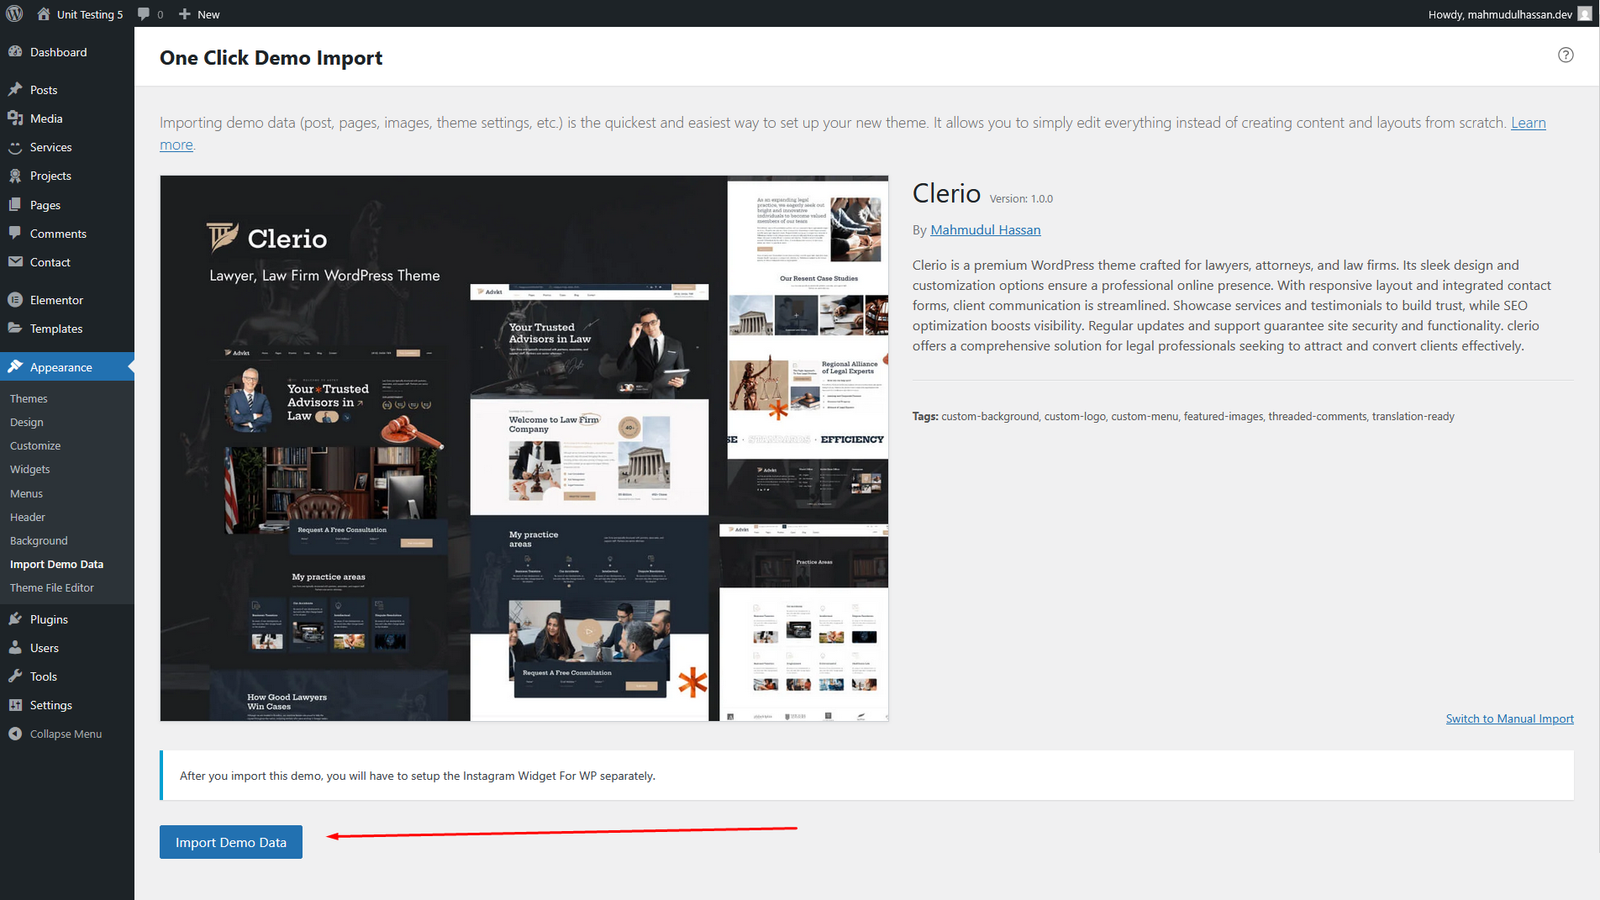1600x900 pixels.
Task: Go to Theme File Editor
Action: (52, 588)
